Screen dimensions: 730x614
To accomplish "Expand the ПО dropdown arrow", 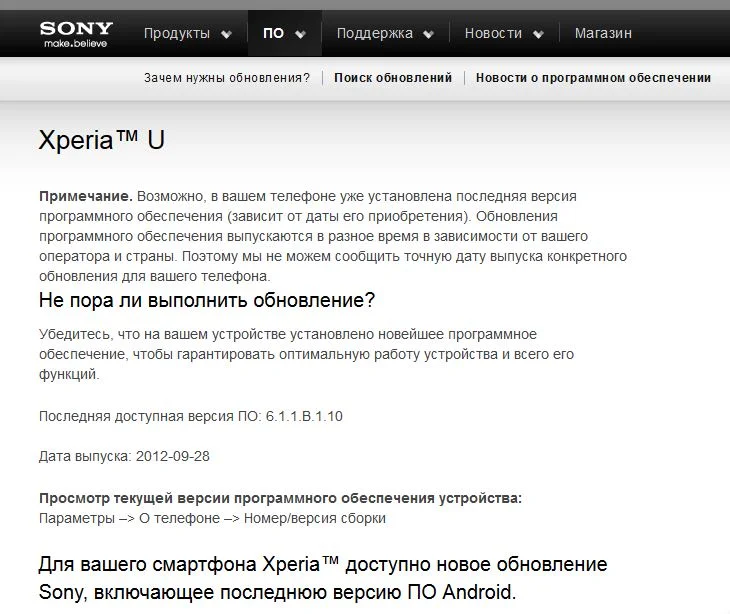I will [300, 34].
